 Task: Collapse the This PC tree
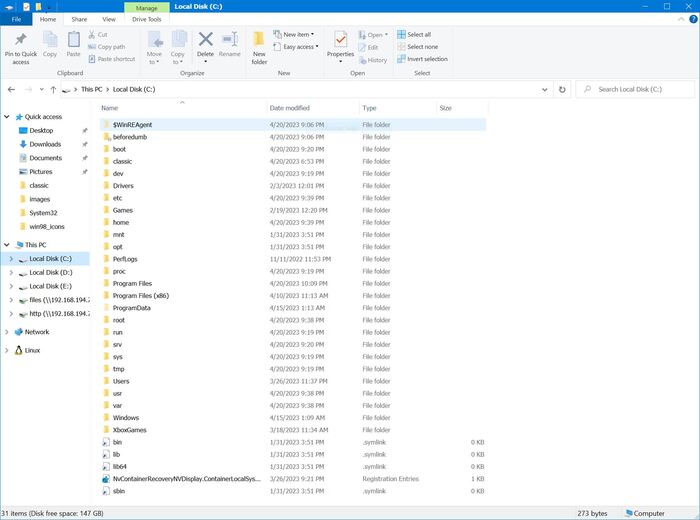tap(7, 245)
